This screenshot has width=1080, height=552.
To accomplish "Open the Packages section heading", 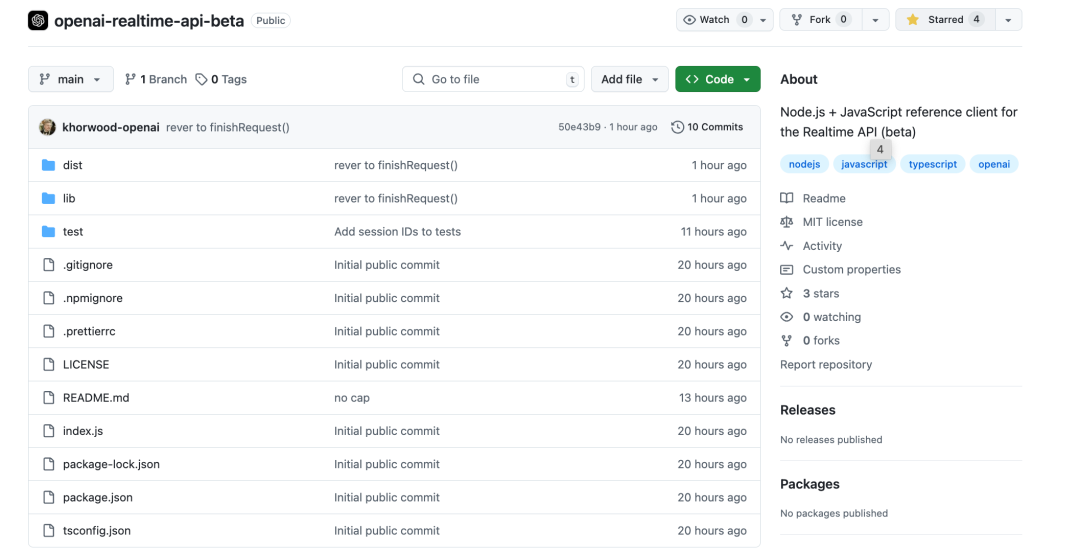I will [809, 484].
